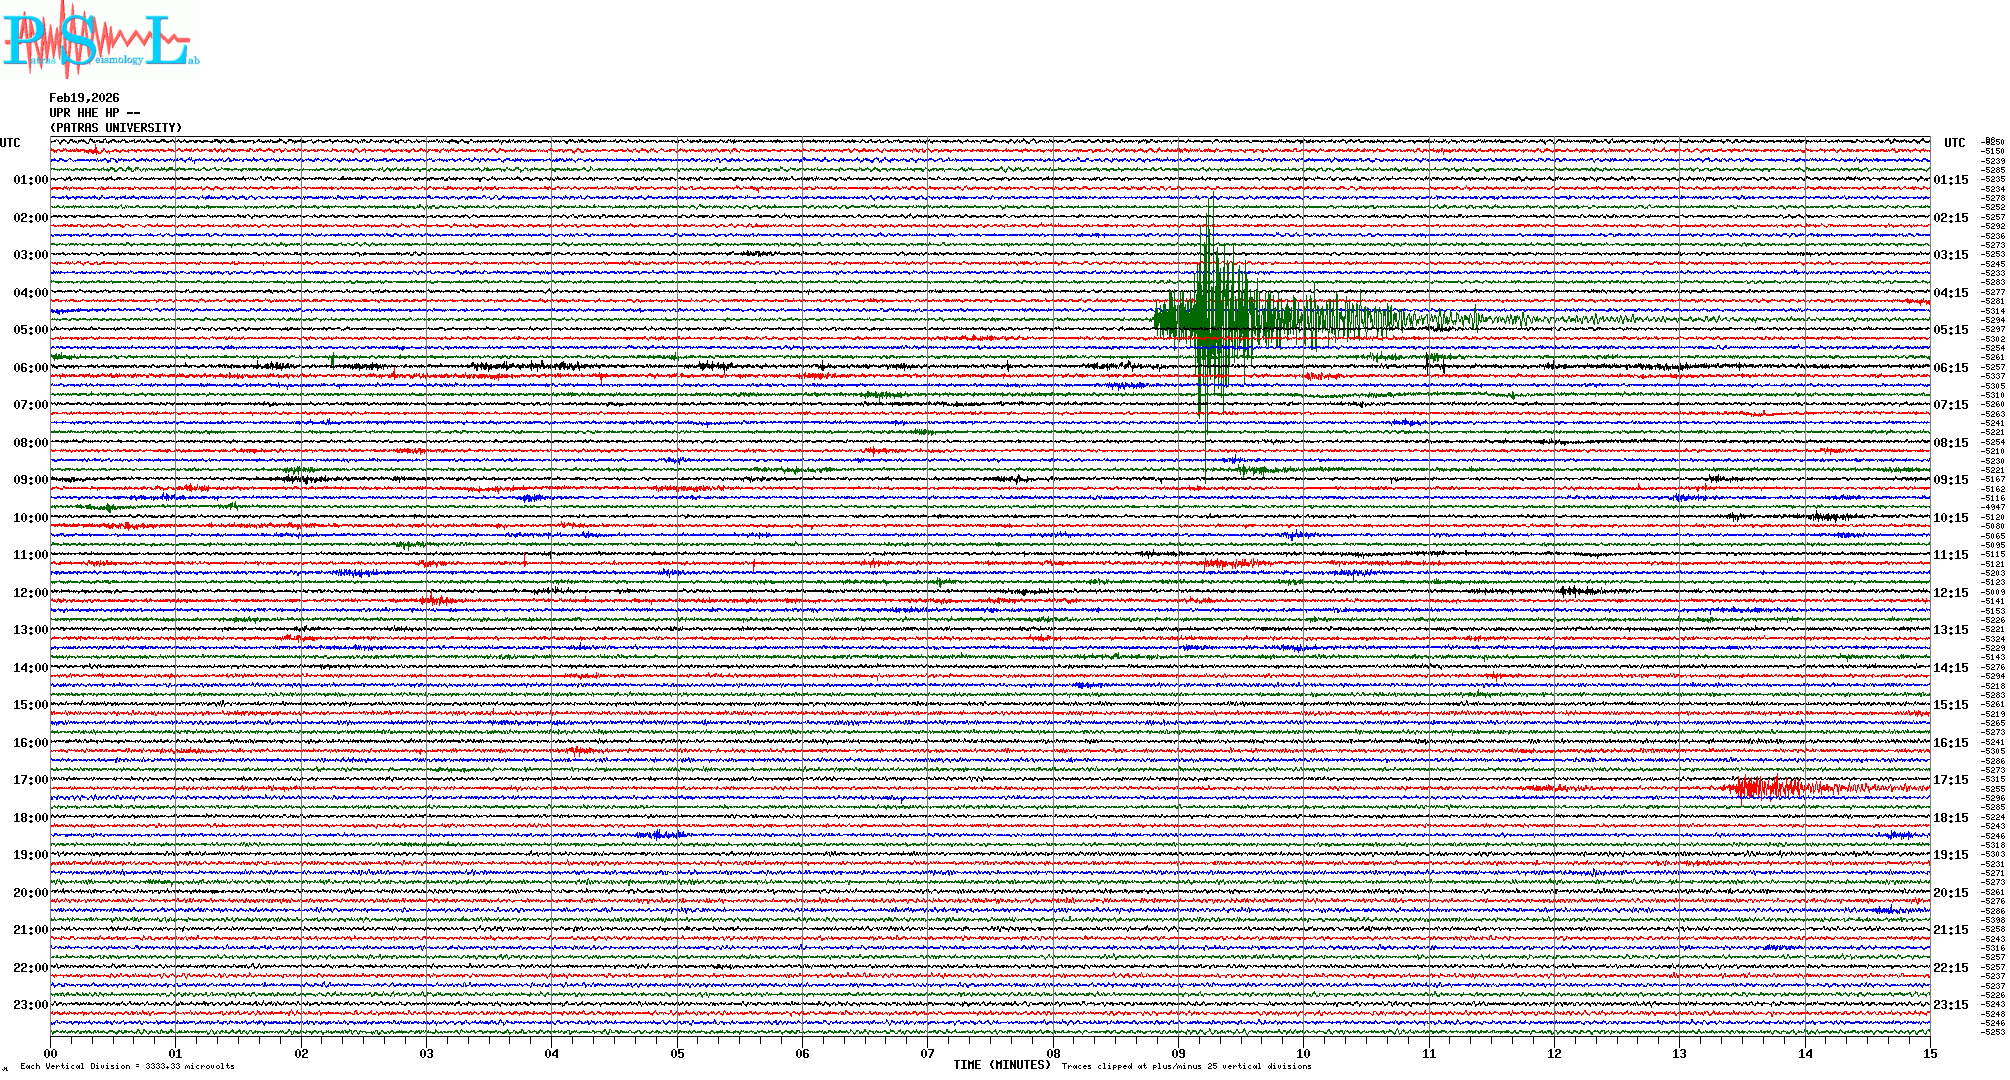The width and height of the screenshot is (2010, 1080).
Task: Click the left UTC axis label
Action: click(x=10, y=143)
